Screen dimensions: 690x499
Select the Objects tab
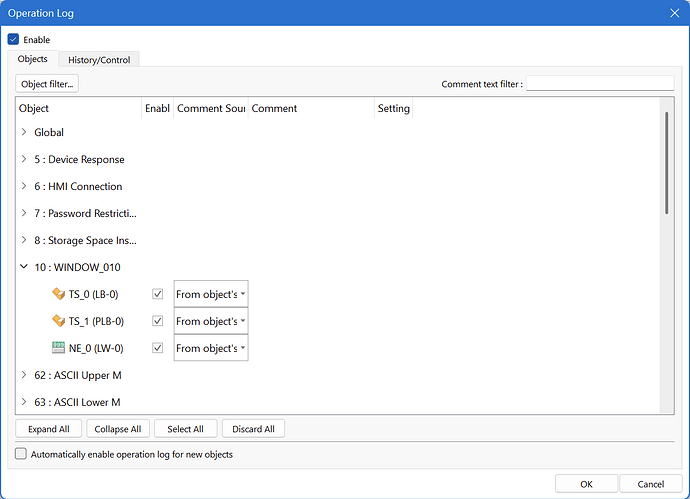coord(33,59)
